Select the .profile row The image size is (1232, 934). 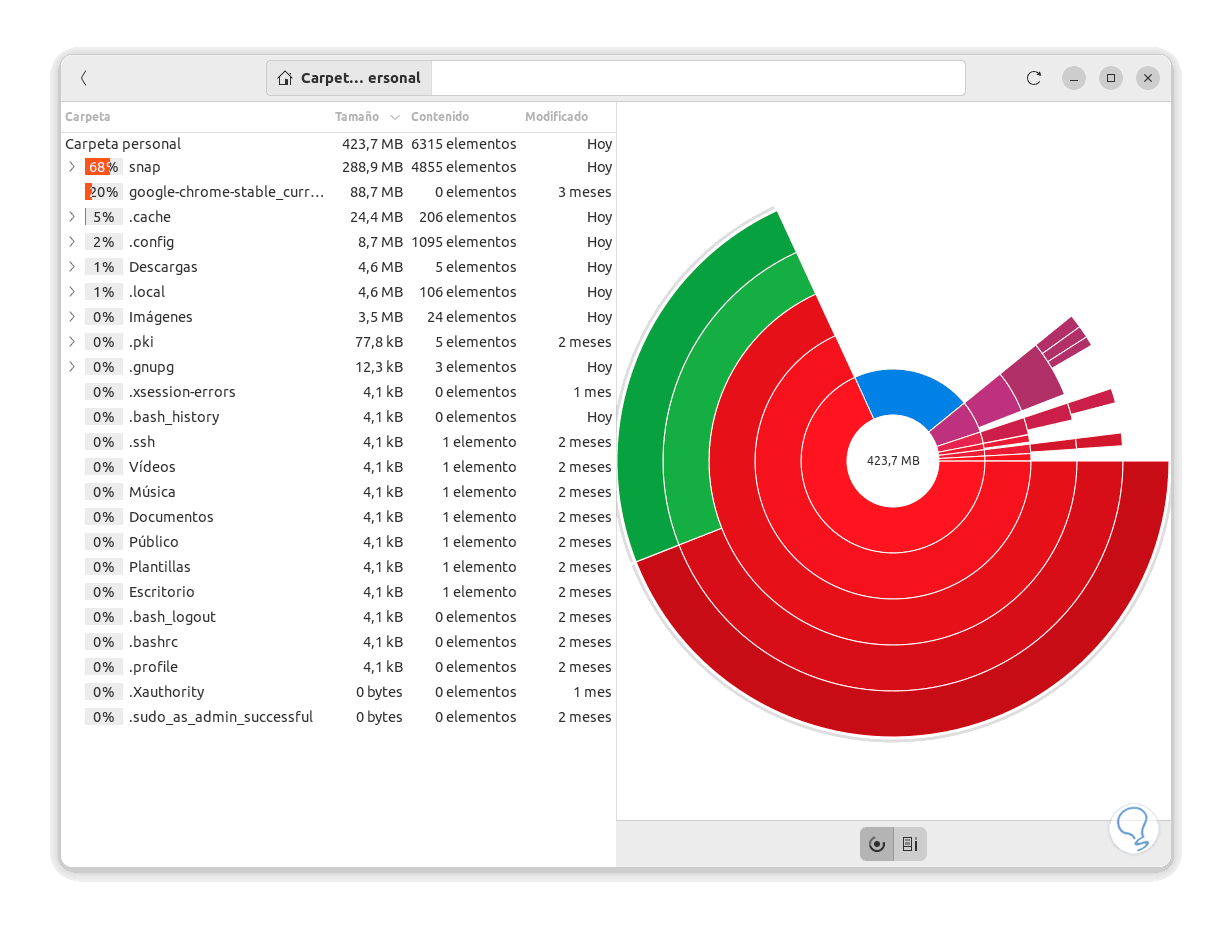pos(338,667)
